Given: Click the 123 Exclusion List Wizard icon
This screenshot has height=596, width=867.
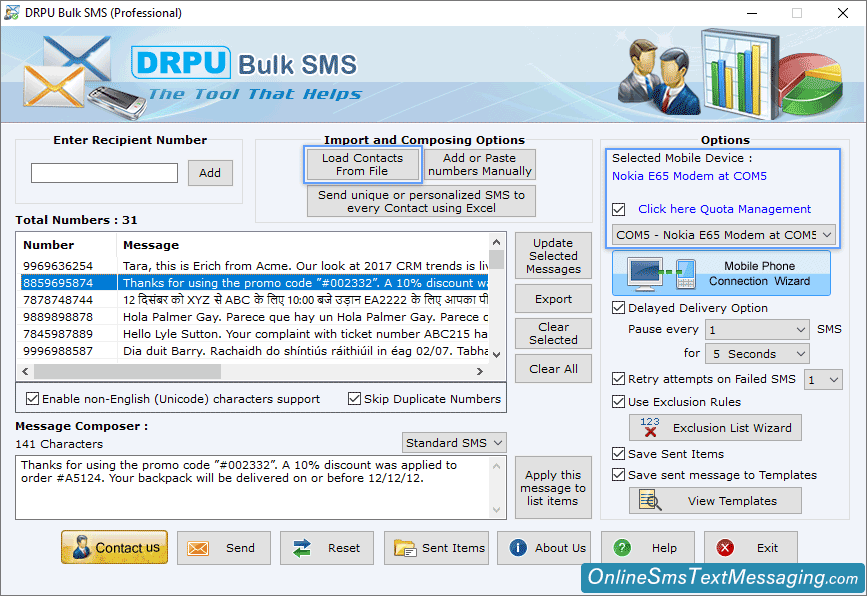Looking at the screenshot, I should [x=650, y=427].
